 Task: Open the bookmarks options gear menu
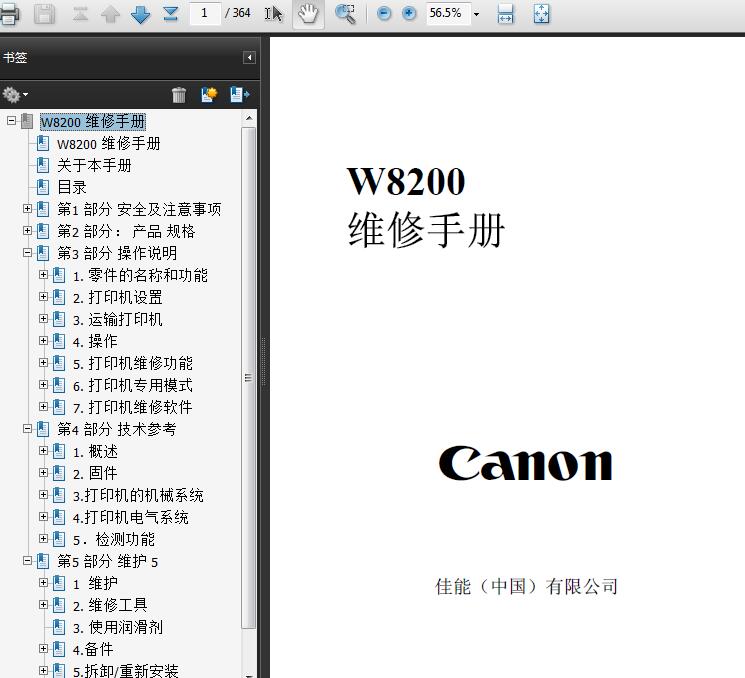pyautogui.click(x=14, y=95)
